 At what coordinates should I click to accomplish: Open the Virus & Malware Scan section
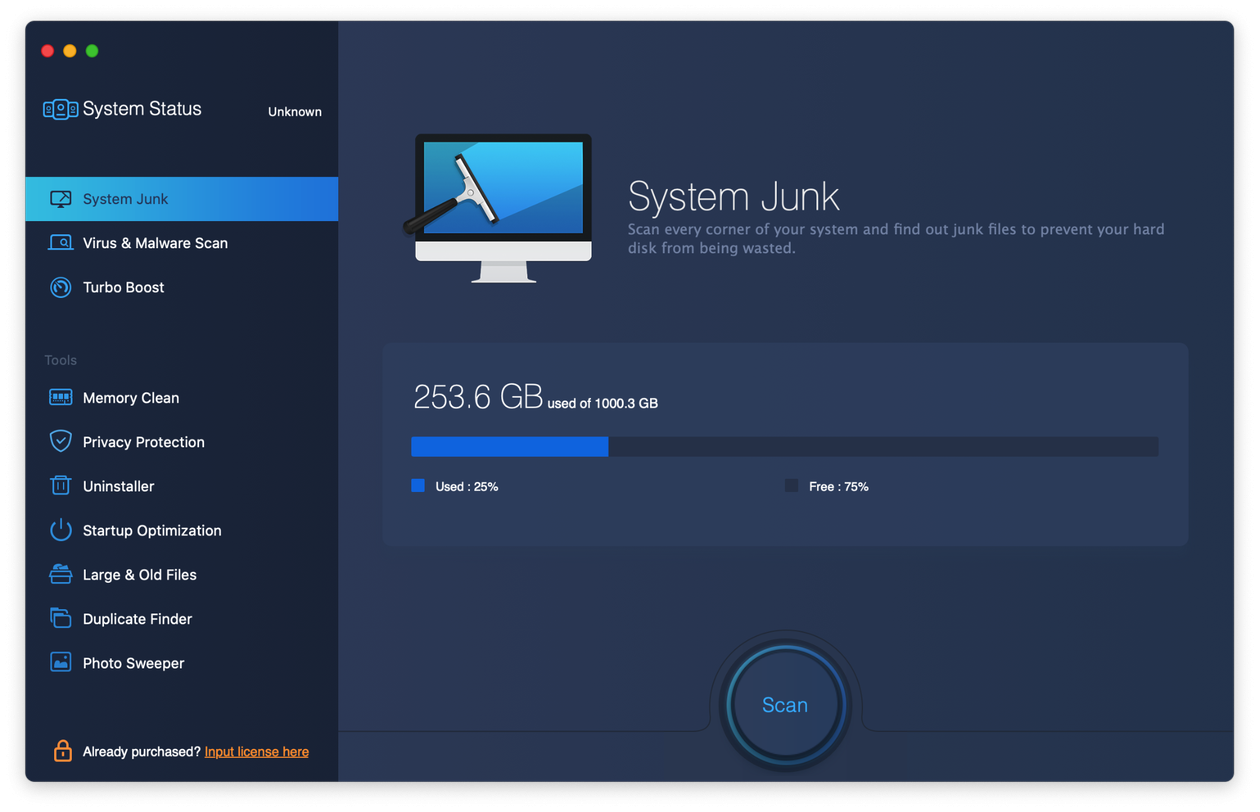[x=155, y=243]
